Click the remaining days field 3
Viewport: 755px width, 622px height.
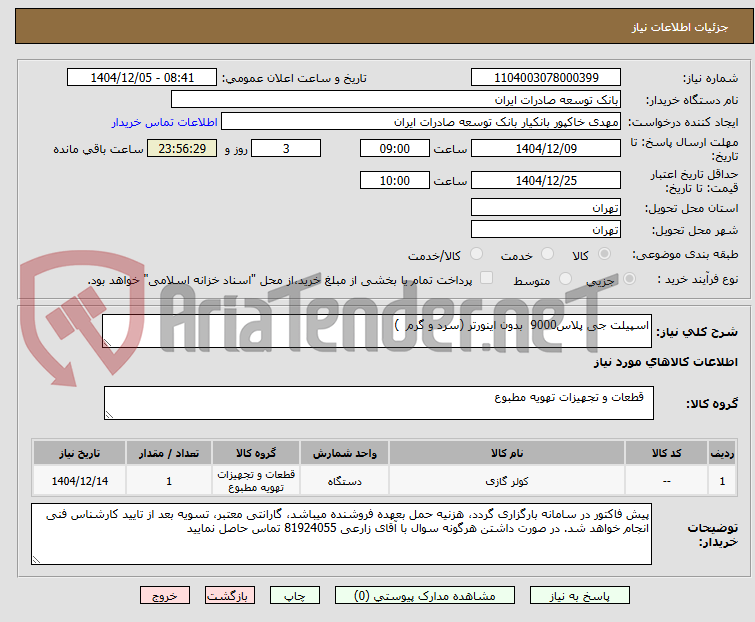(x=286, y=148)
